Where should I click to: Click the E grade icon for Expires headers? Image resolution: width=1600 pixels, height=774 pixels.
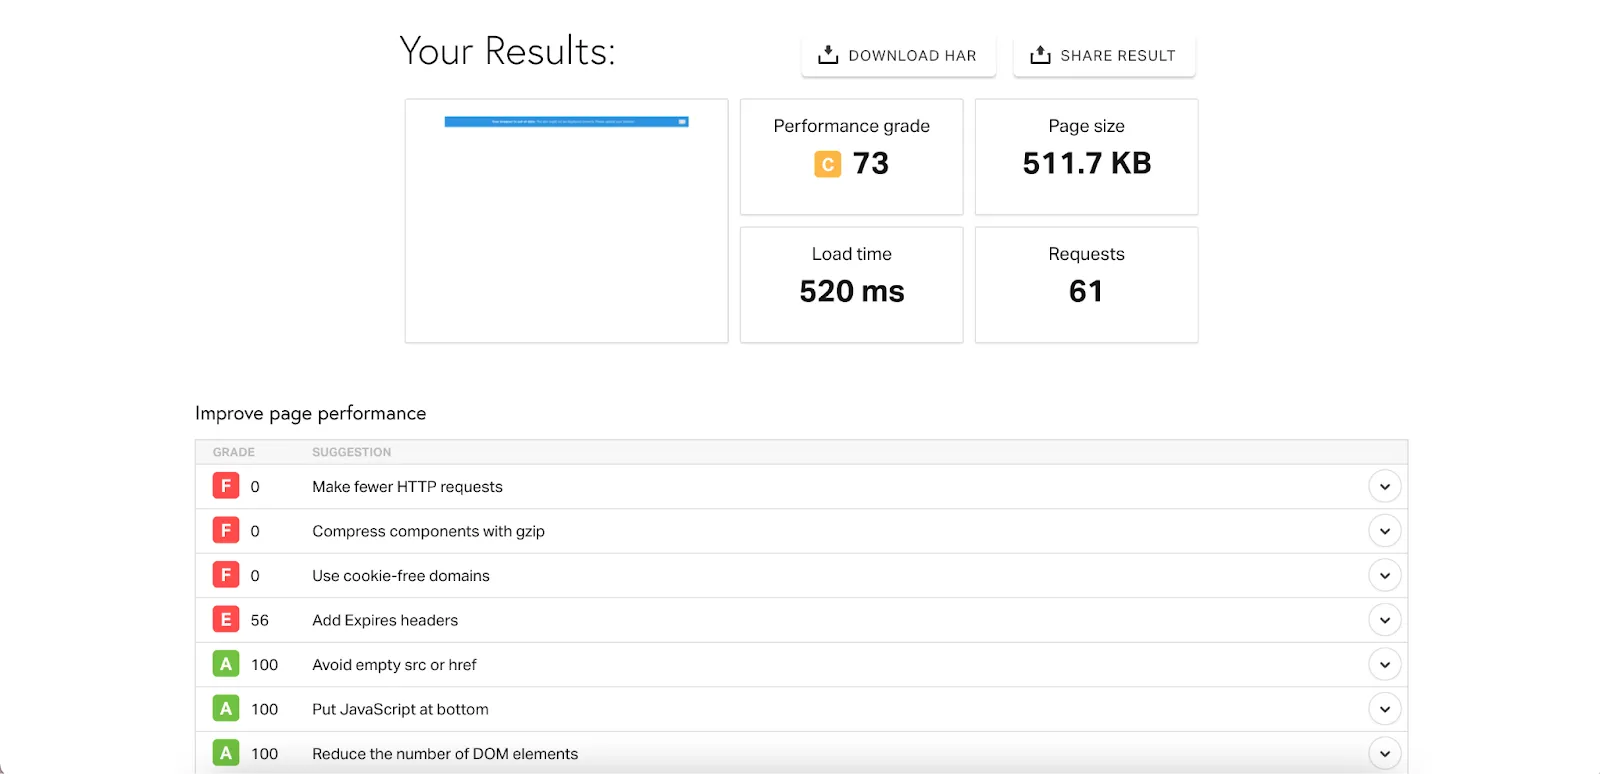226,620
